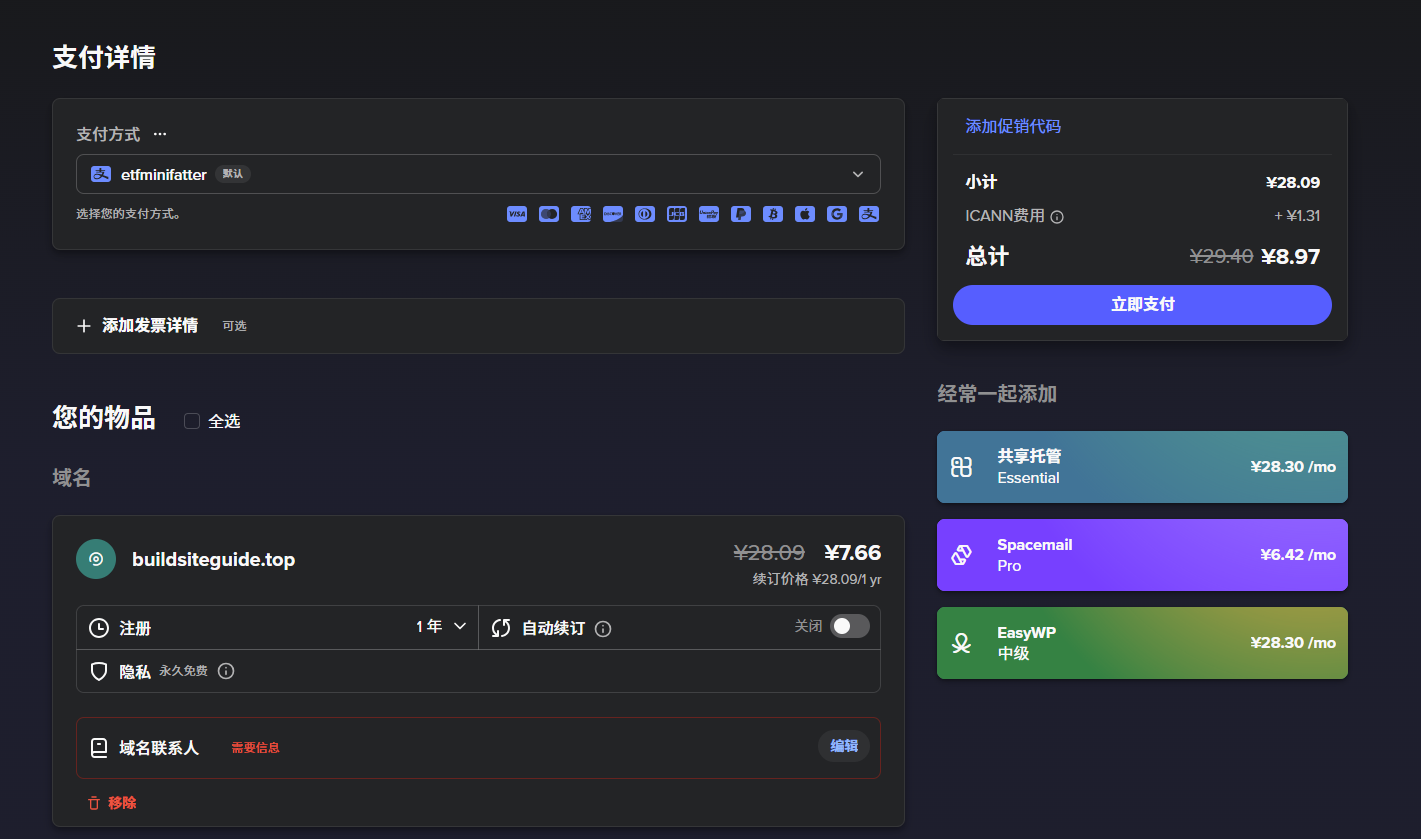Click the 立即支付 pay now button

[1142, 305]
